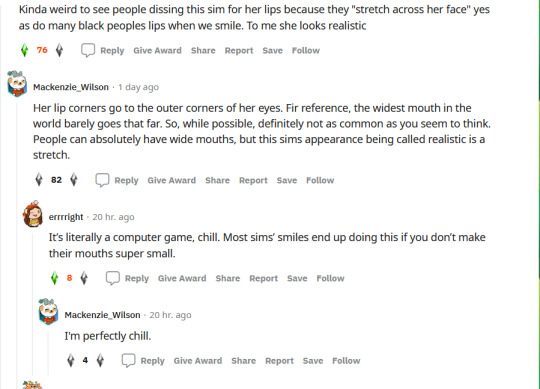This screenshot has width=540, height=389.
Task: Collapse thread line under Mackenzie_Wilson's first comment
Action: click(17, 241)
